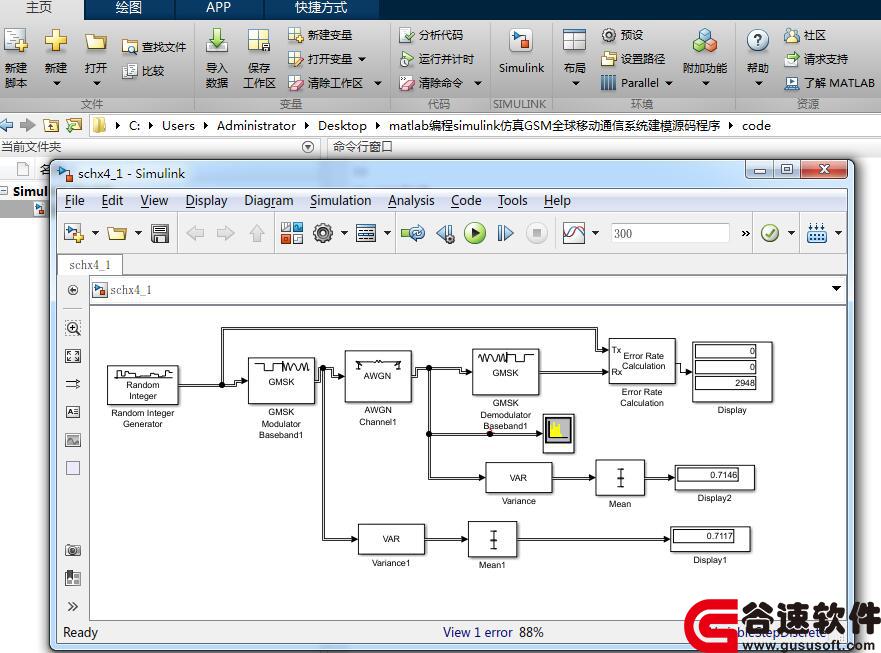881x653 pixels.
Task: Click the Annotation text palette icon
Action: click(x=73, y=412)
